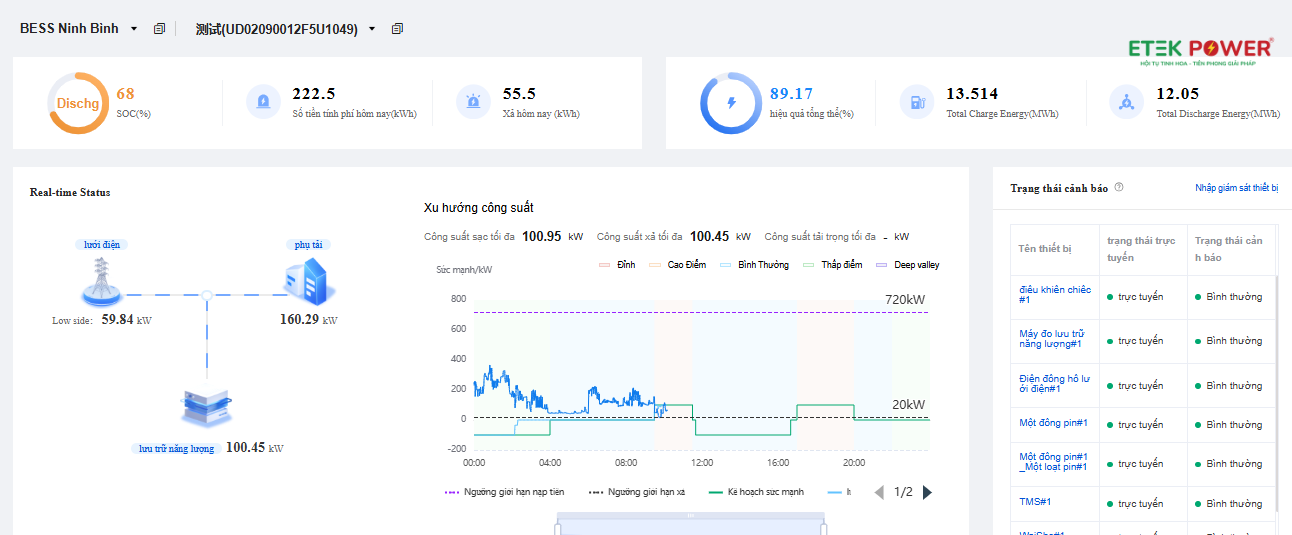Go to the previous legend page arrow
Screen dimensions: 1292x535
[x=880, y=492]
